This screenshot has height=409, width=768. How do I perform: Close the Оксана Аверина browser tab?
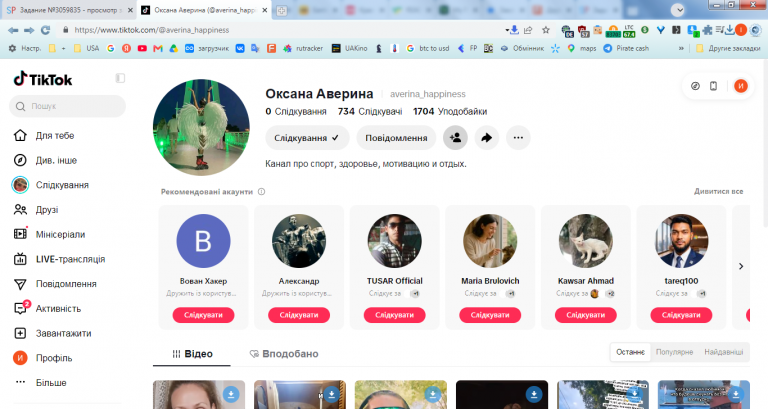tap(264, 10)
